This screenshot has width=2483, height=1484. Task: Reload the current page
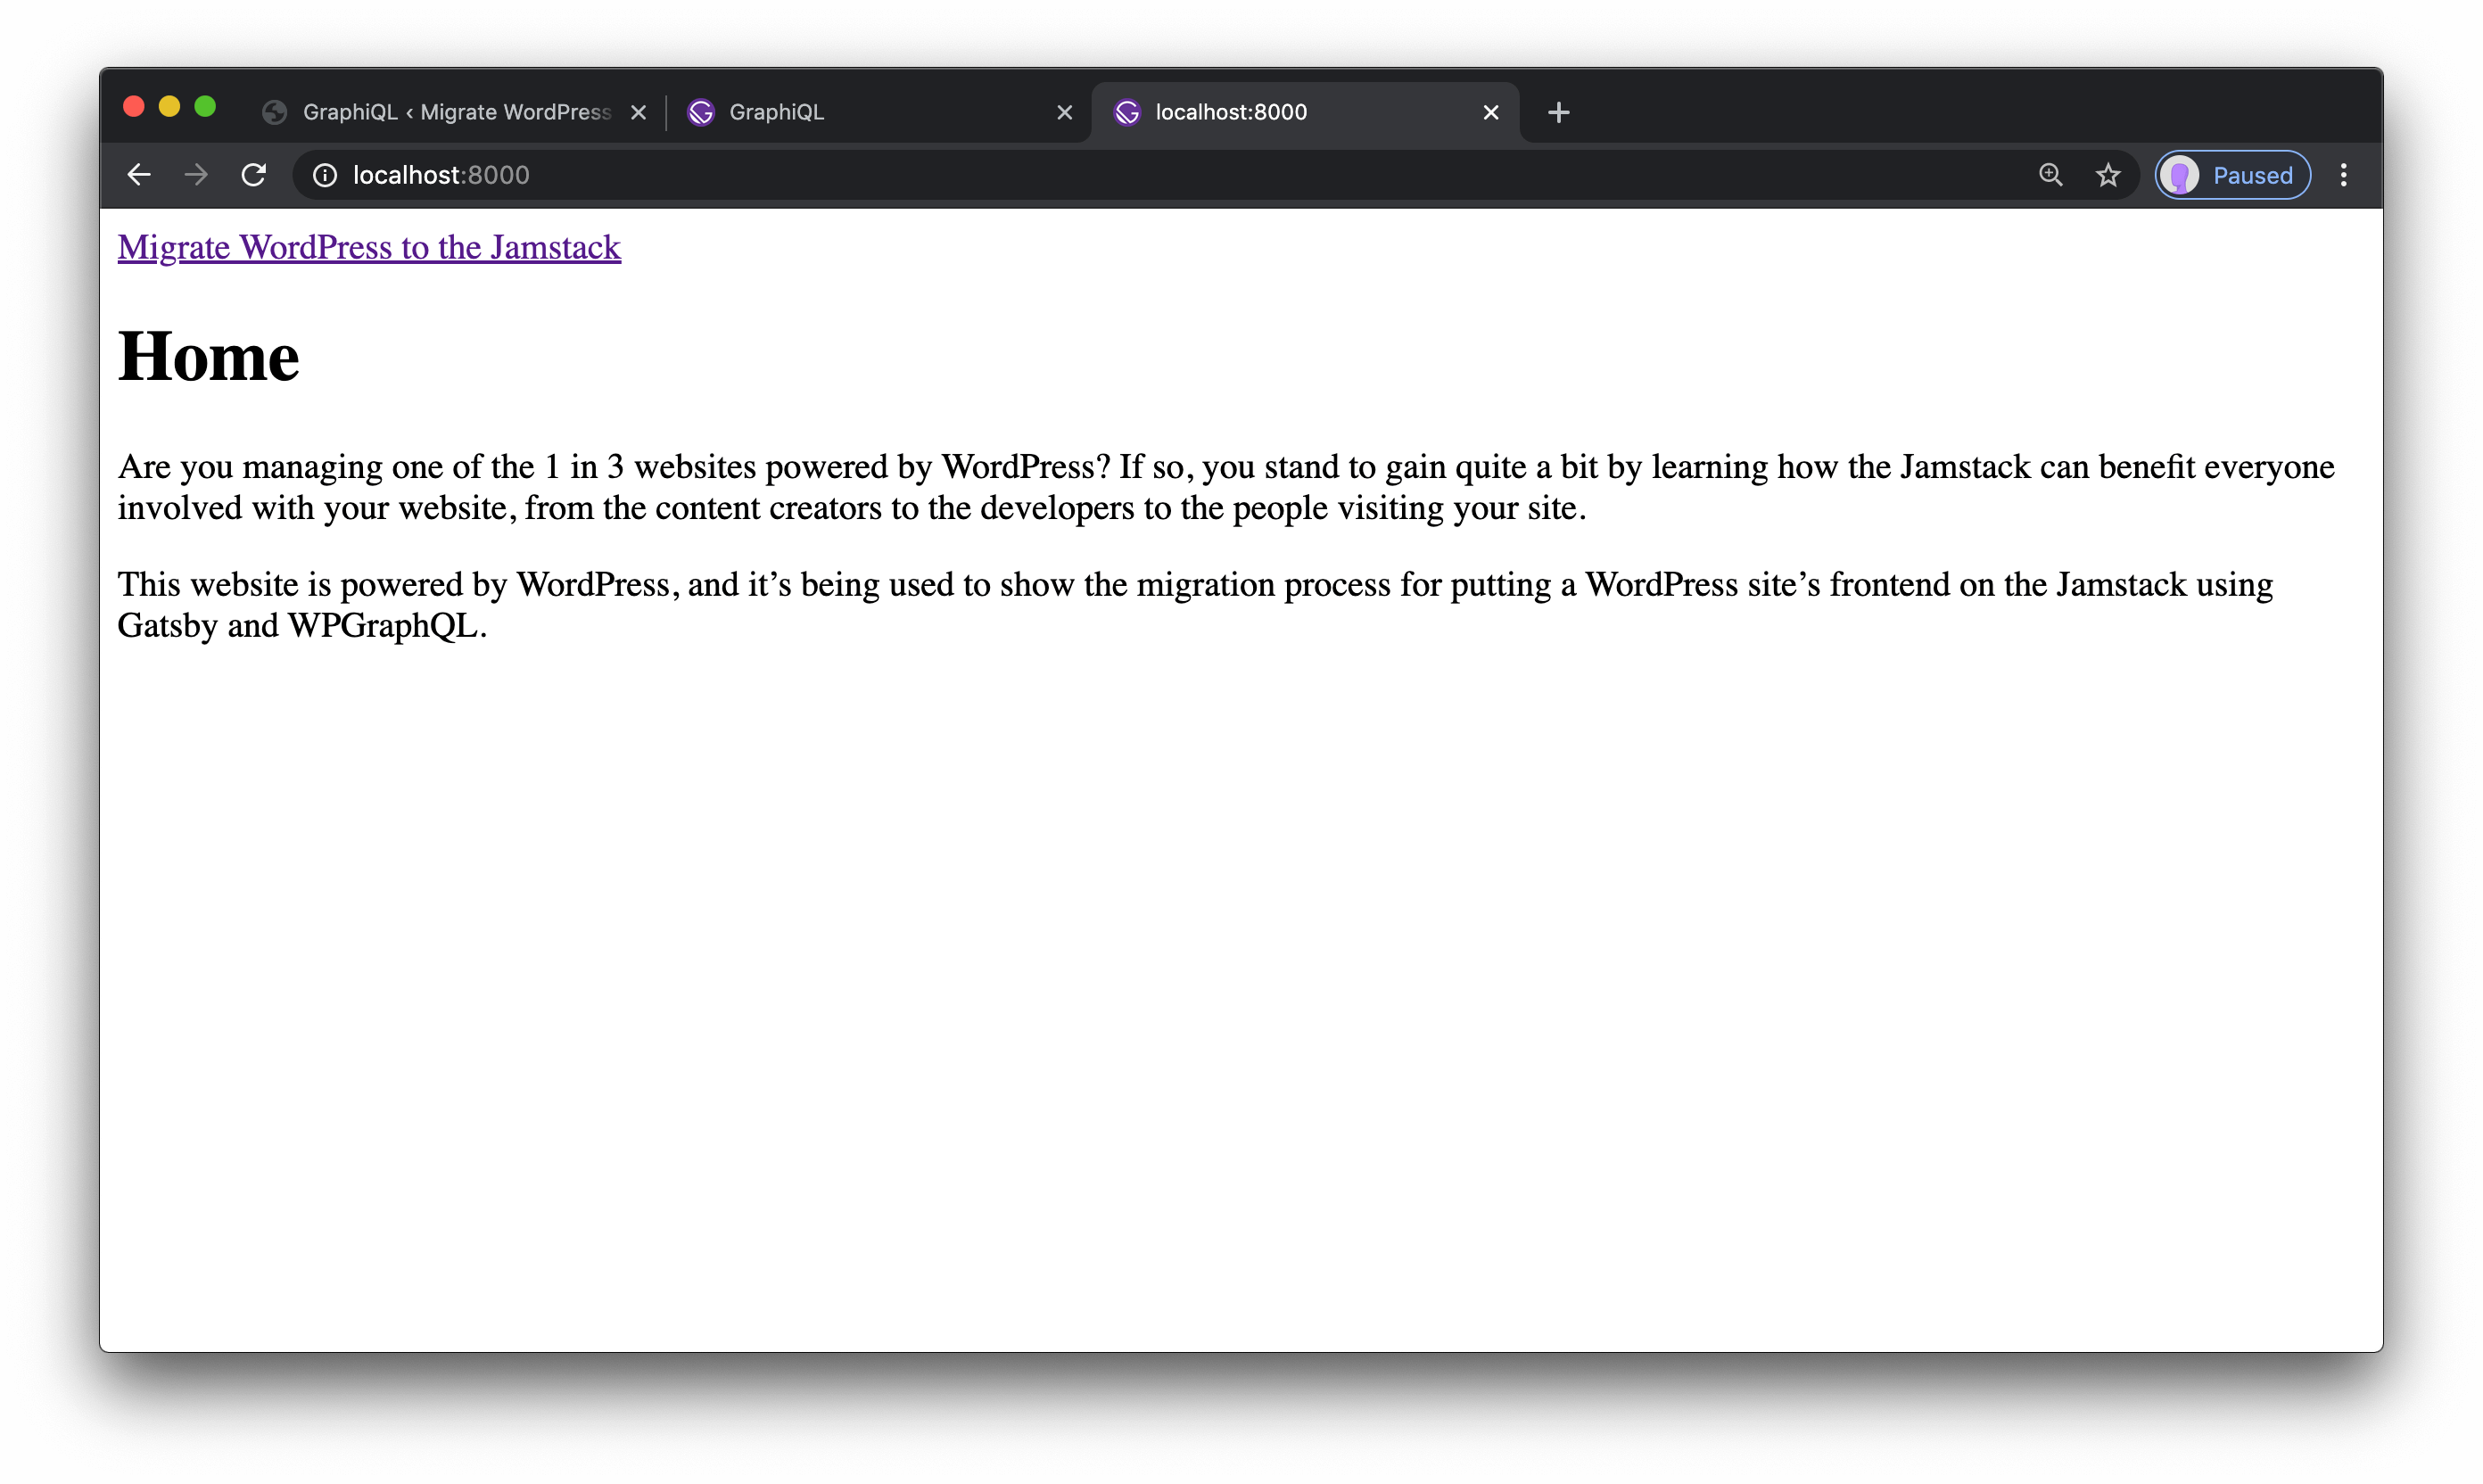254,175
